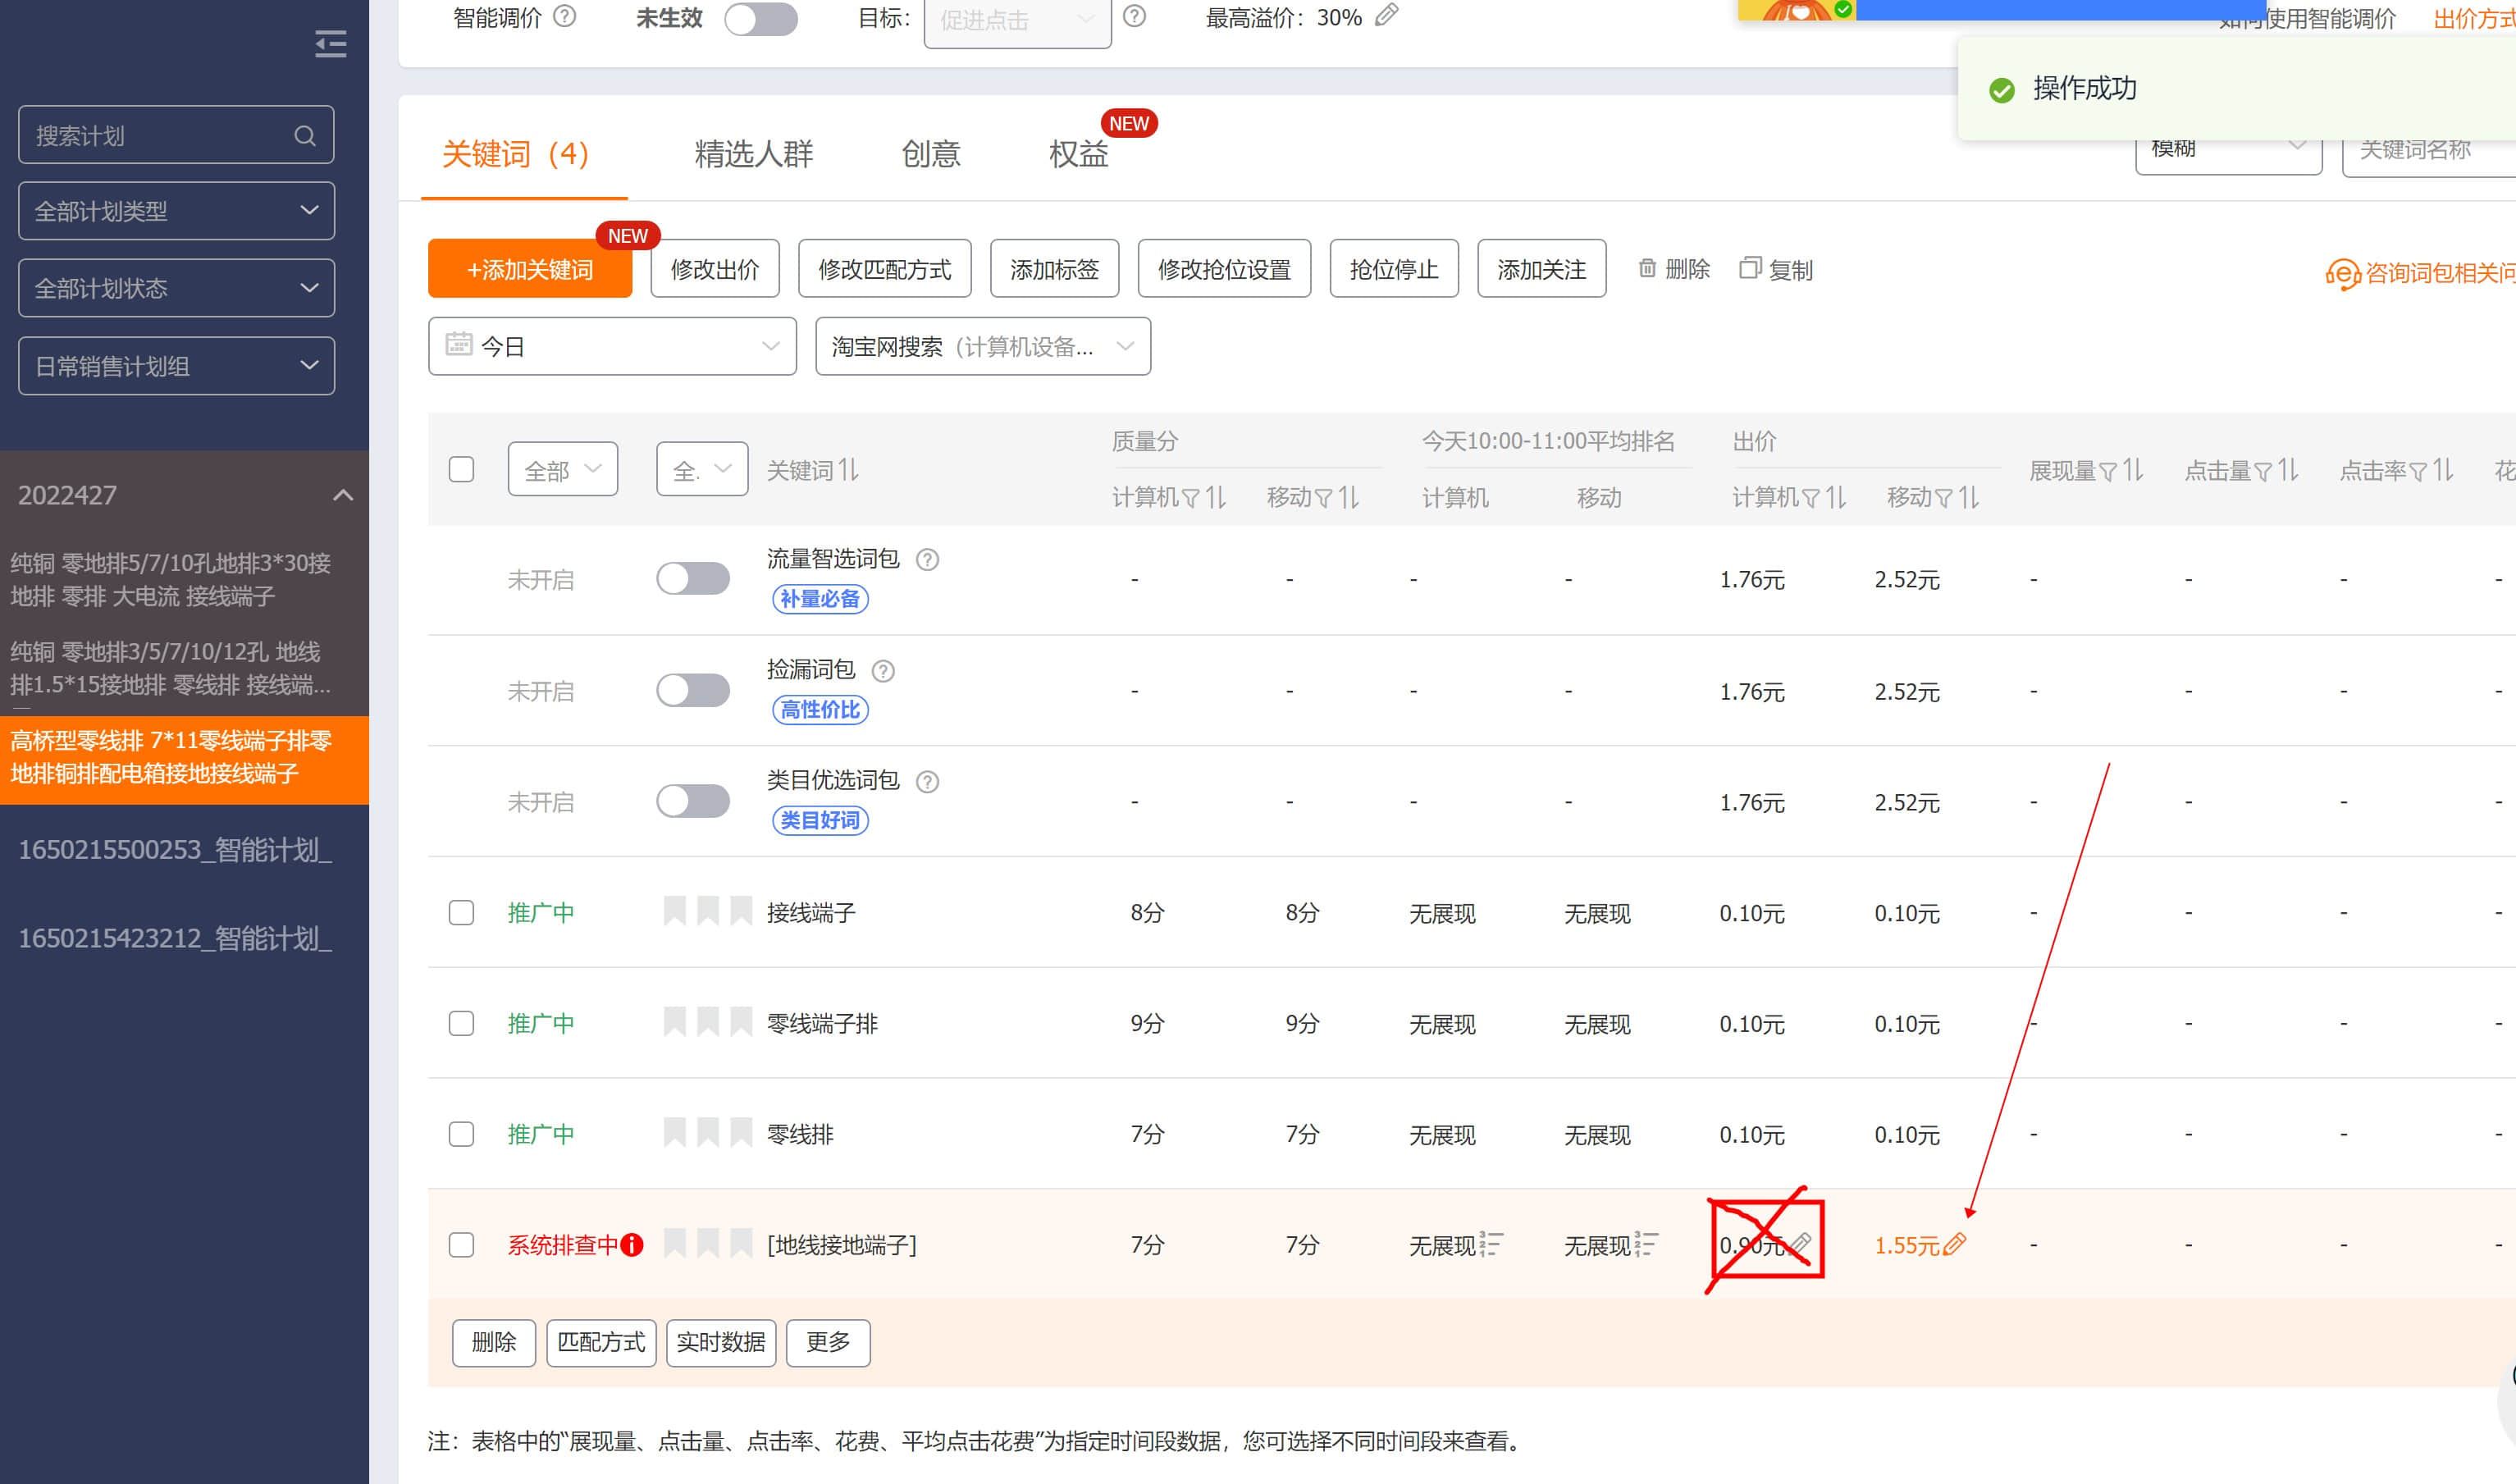Check the box for 接线端子 keyword
This screenshot has width=2516, height=1484.
pyautogui.click(x=461, y=912)
